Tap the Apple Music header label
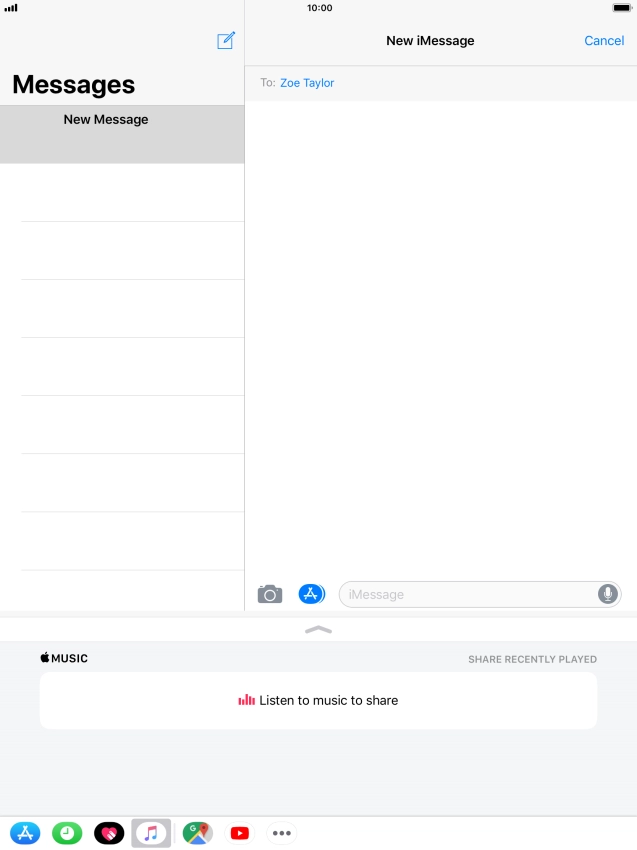The width and height of the screenshot is (637, 850). click(x=64, y=658)
